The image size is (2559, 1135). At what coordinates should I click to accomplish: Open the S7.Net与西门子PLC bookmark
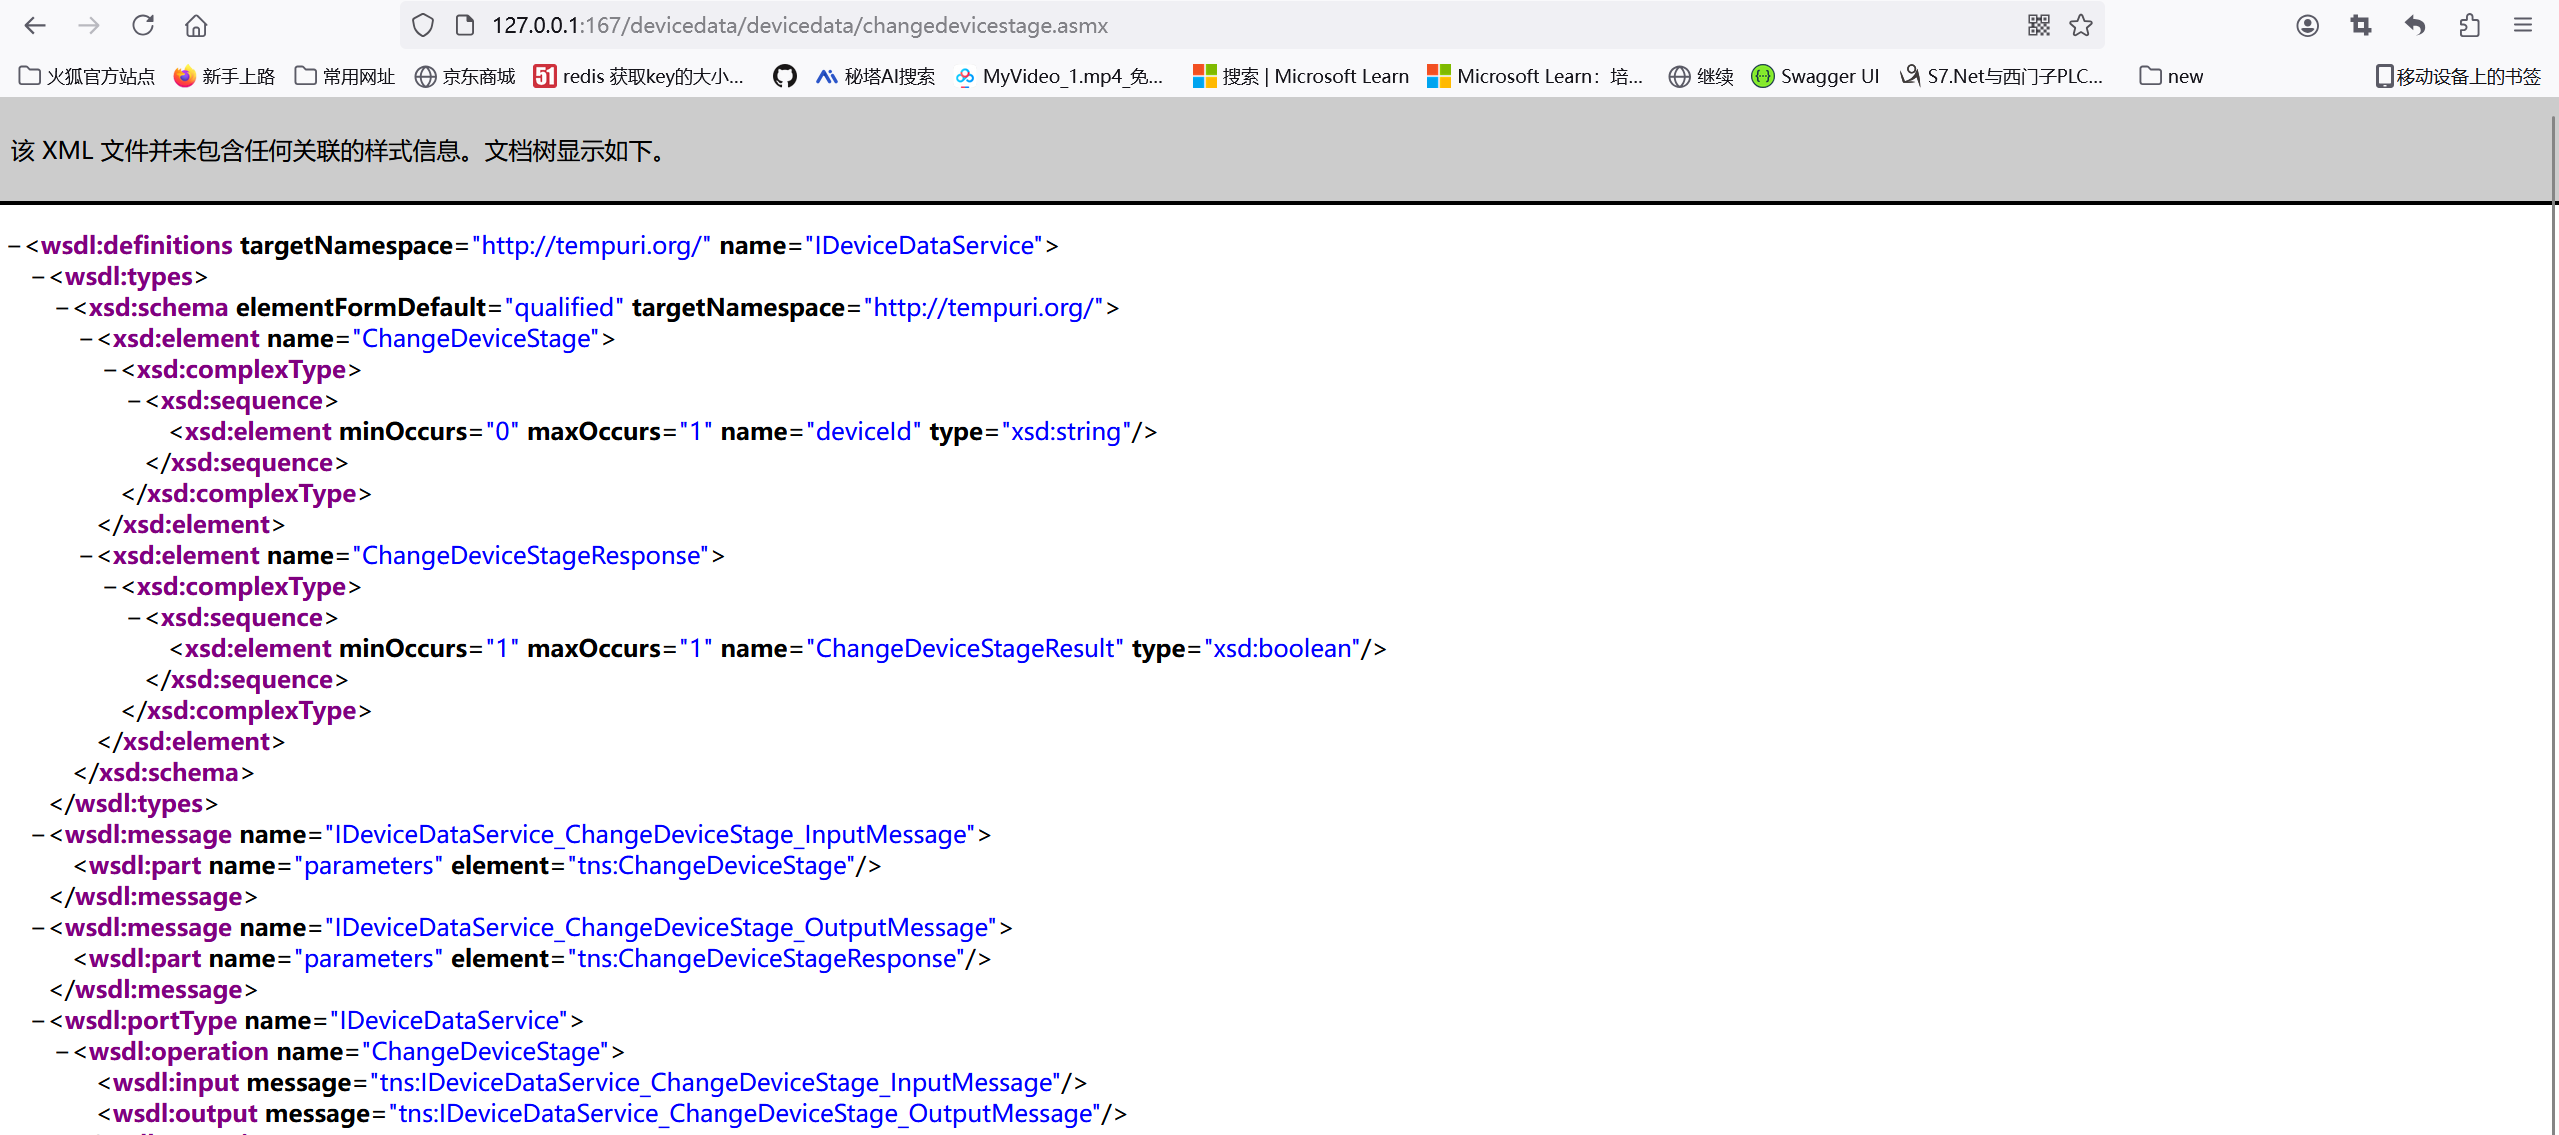point(2002,76)
